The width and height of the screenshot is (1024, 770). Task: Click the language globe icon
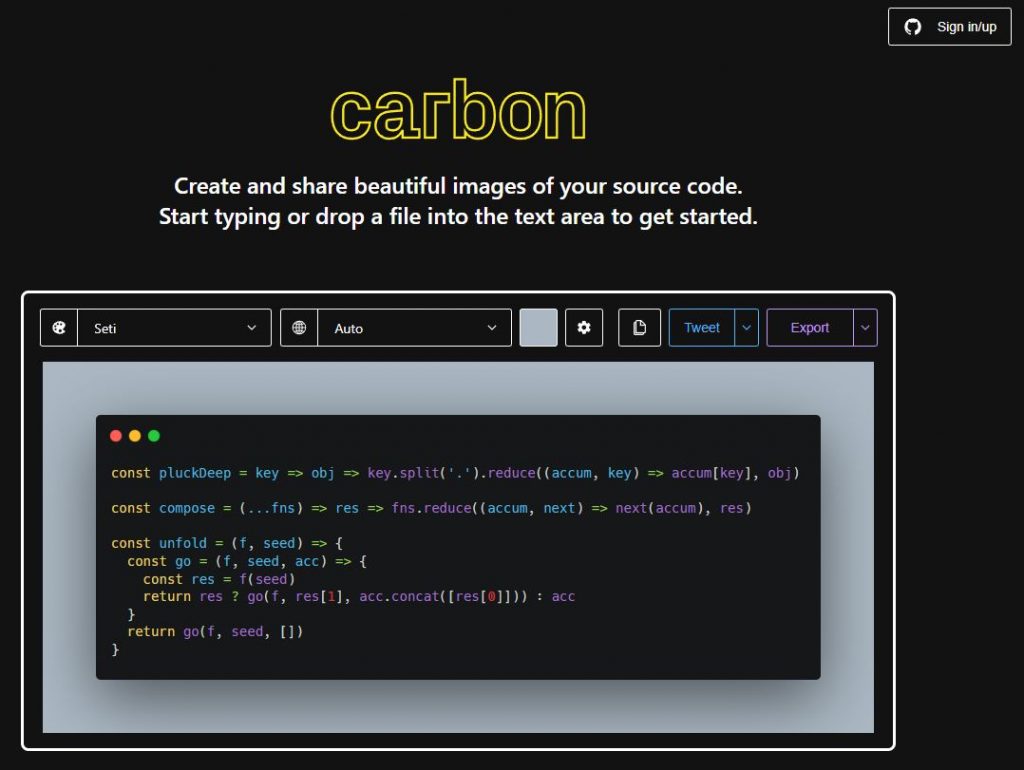297,327
